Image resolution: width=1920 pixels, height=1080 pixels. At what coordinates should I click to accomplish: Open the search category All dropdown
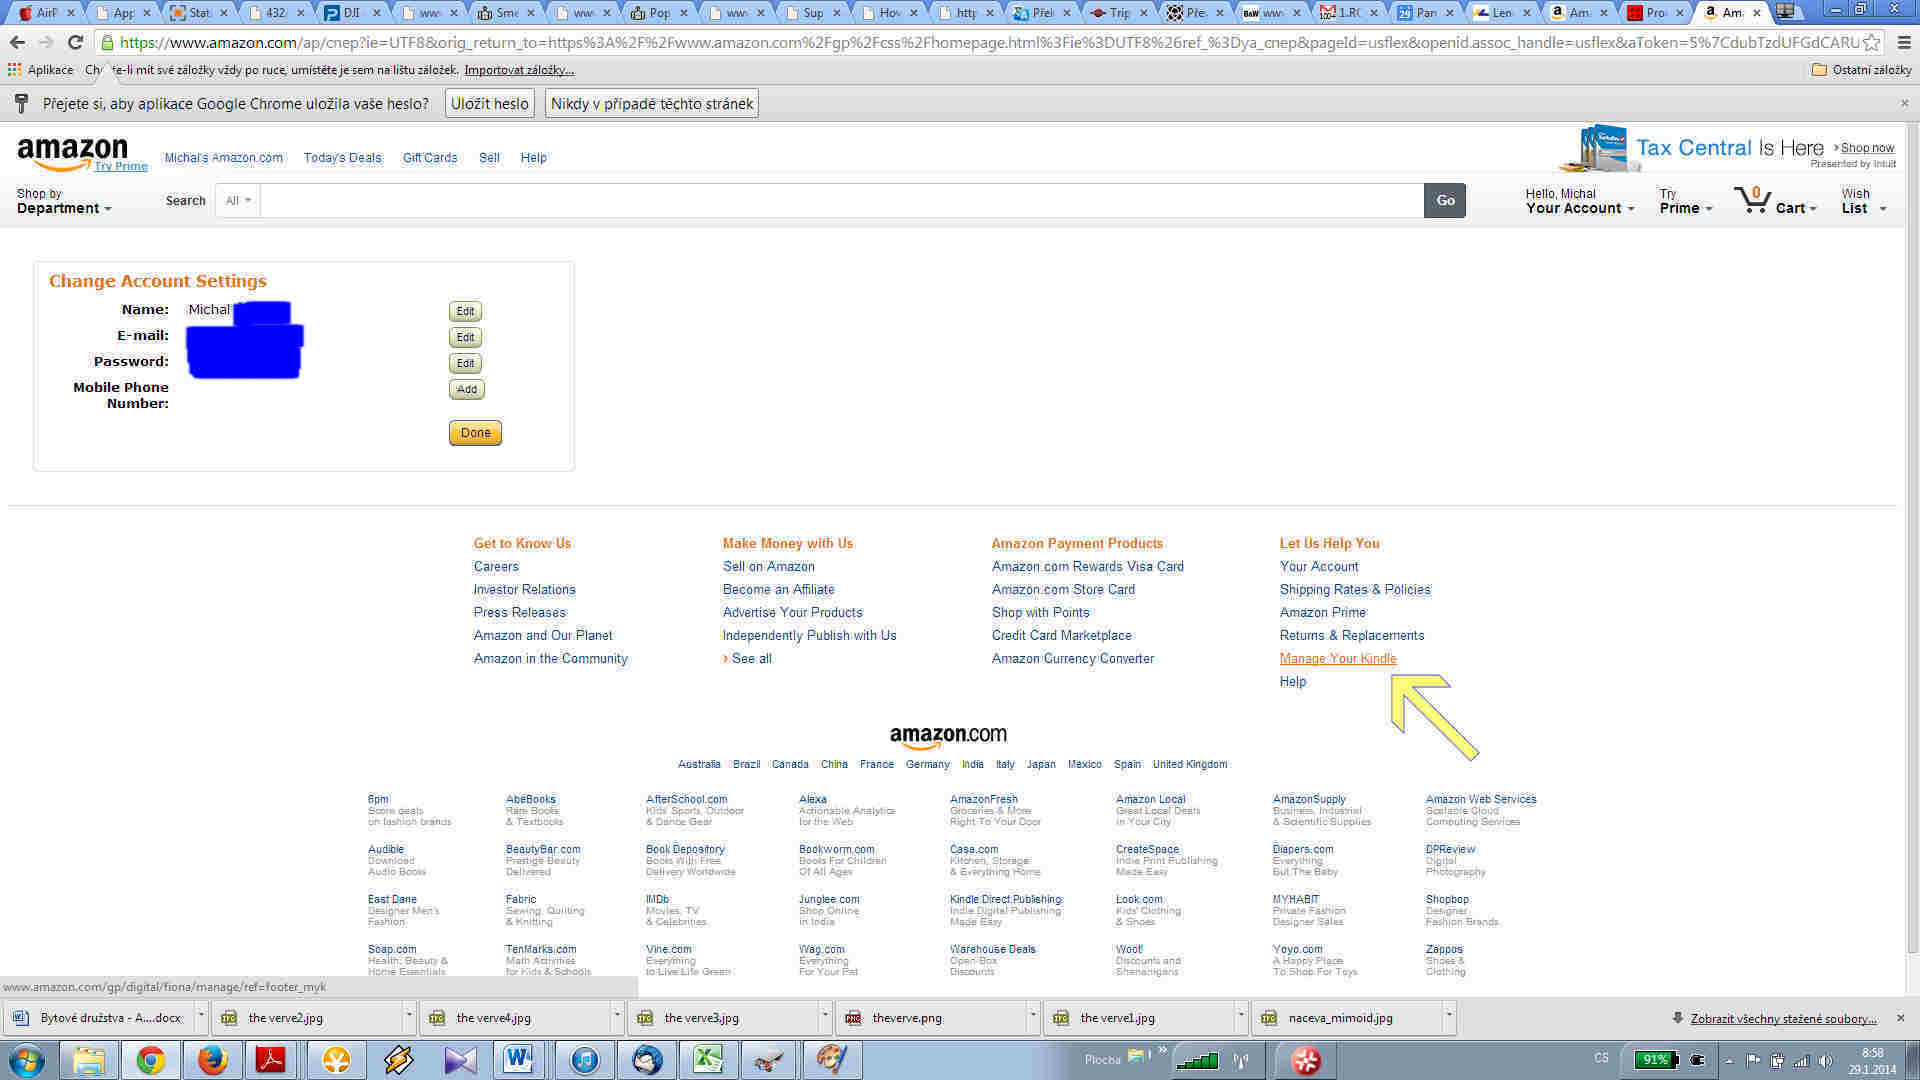coord(238,200)
